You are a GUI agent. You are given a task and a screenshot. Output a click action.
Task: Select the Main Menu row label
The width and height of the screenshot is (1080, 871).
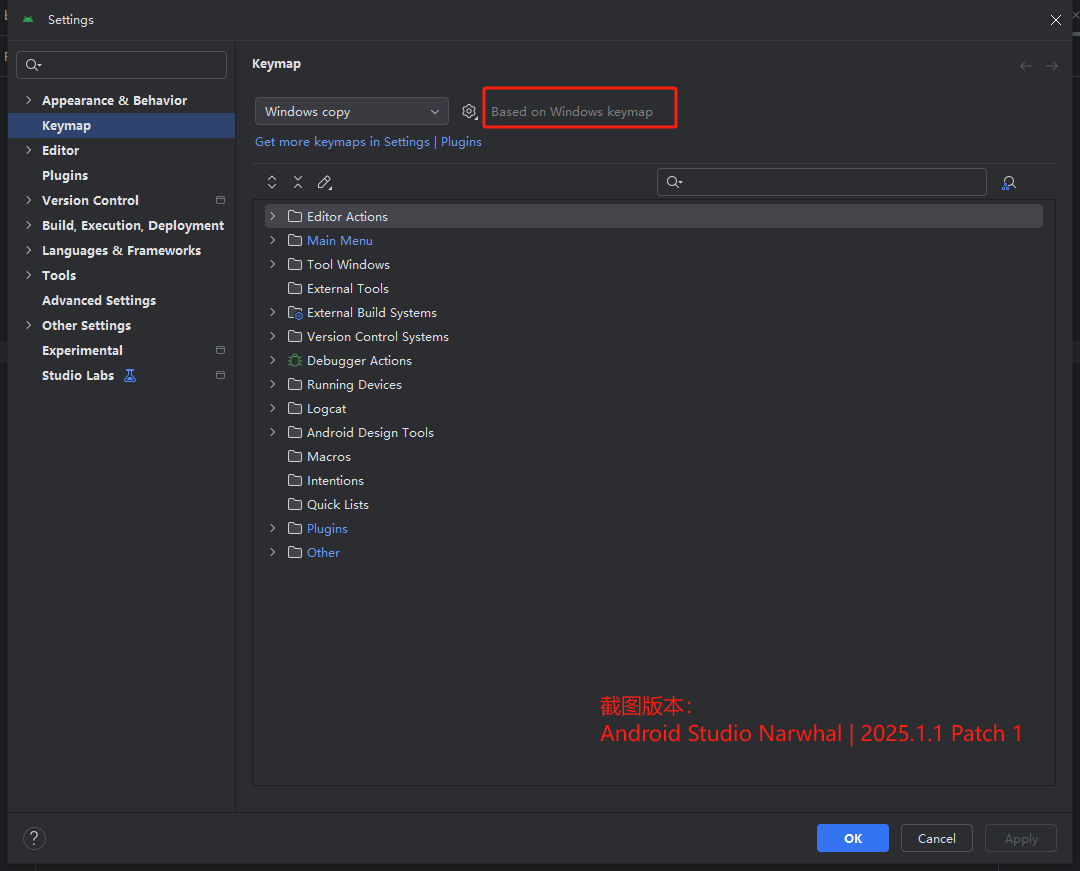tap(340, 240)
